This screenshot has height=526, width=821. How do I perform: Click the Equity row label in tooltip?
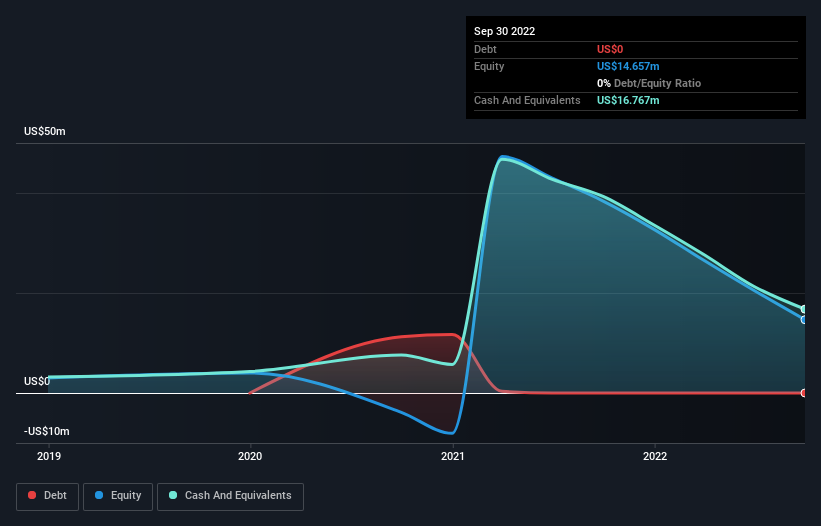tap(489, 66)
